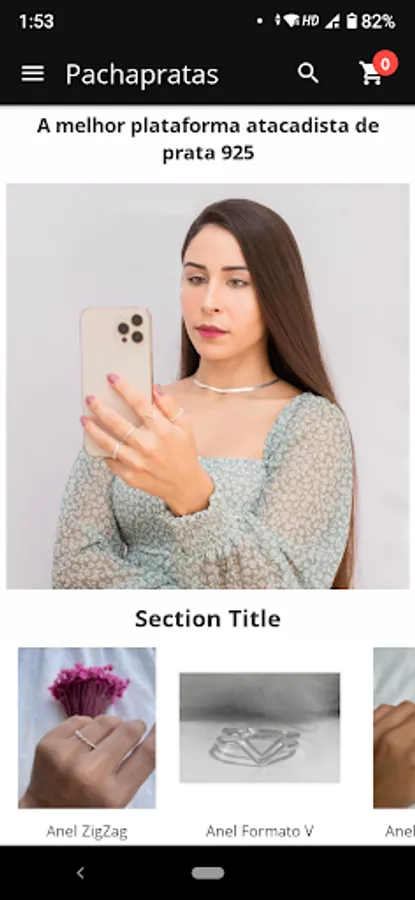Open the Anel ZigZag product photo
Image resolution: width=415 pixels, height=900 pixels.
pyautogui.click(x=87, y=728)
